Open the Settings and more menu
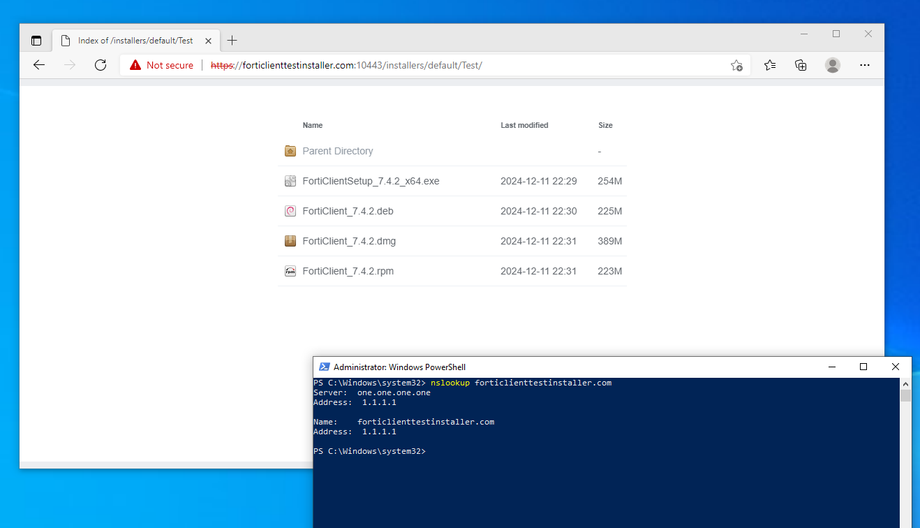 tap(865, 65)
